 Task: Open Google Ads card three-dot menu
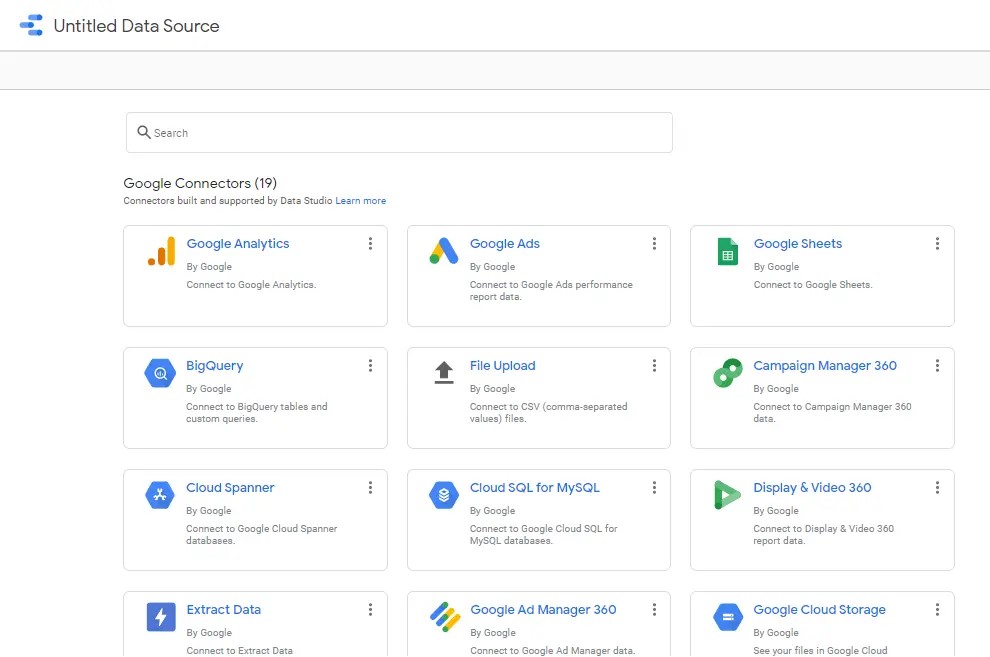(654, 244)
